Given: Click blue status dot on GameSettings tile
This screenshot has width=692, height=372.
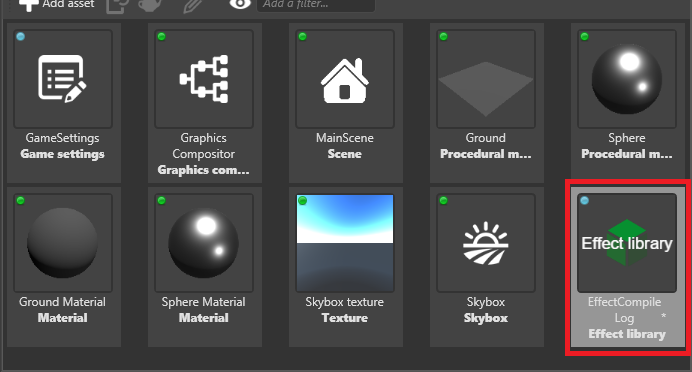Looking at the screenshot, I should coord(20,37).
